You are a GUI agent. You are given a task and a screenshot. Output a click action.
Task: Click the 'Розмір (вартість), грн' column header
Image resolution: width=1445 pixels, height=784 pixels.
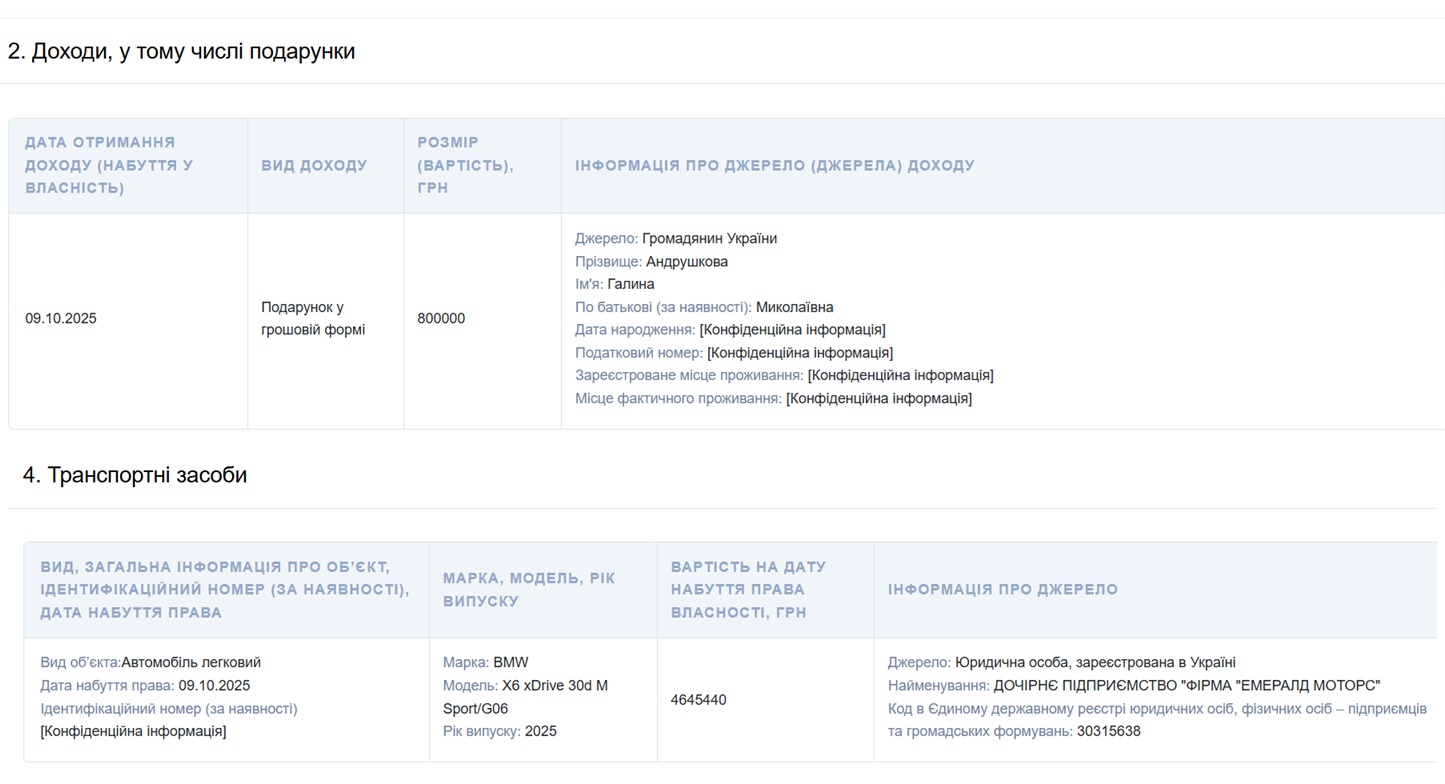[x=465, y=165]
